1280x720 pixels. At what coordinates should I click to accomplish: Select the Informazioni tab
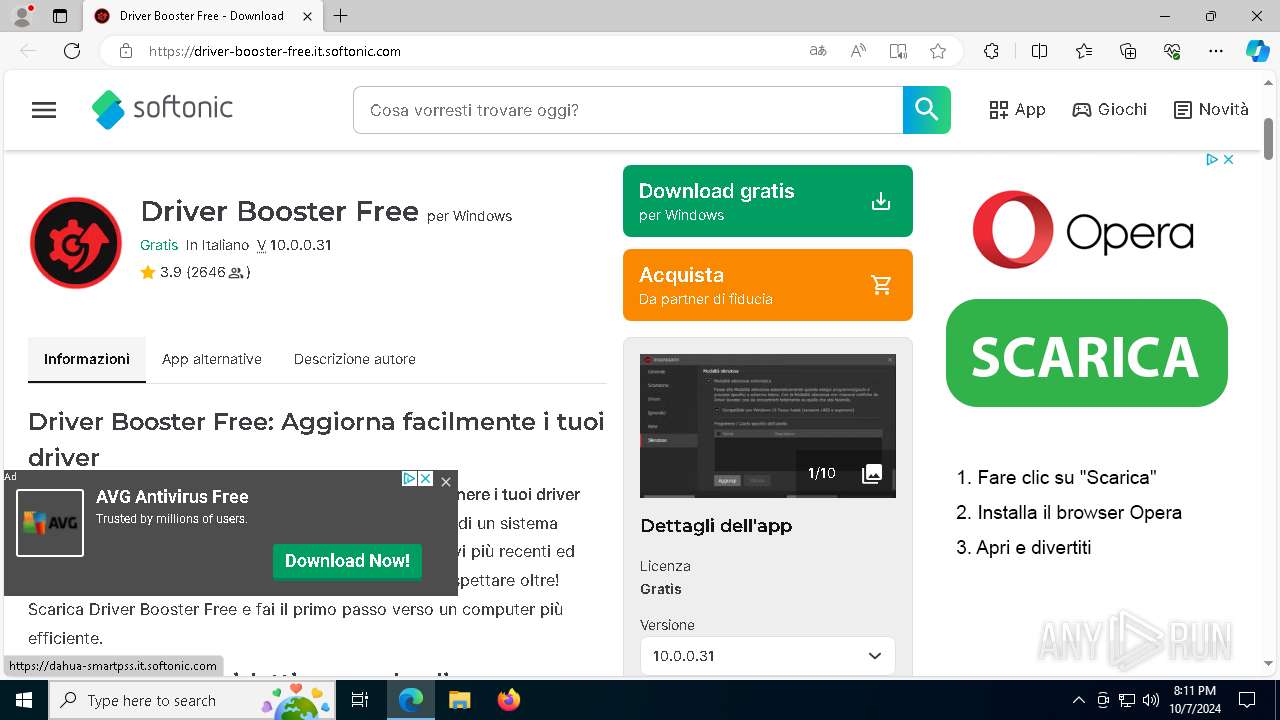[x=87, y=359]
